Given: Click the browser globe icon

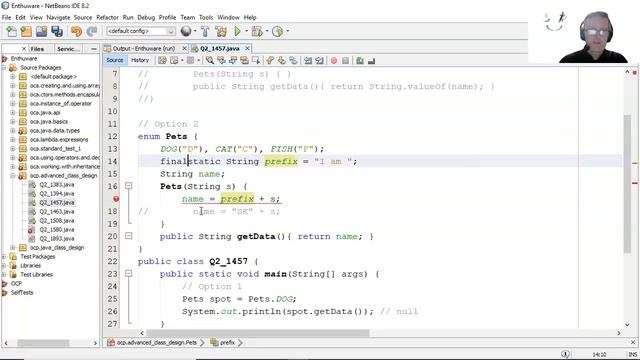Looking at the screenshot, I should click(186, 31).
